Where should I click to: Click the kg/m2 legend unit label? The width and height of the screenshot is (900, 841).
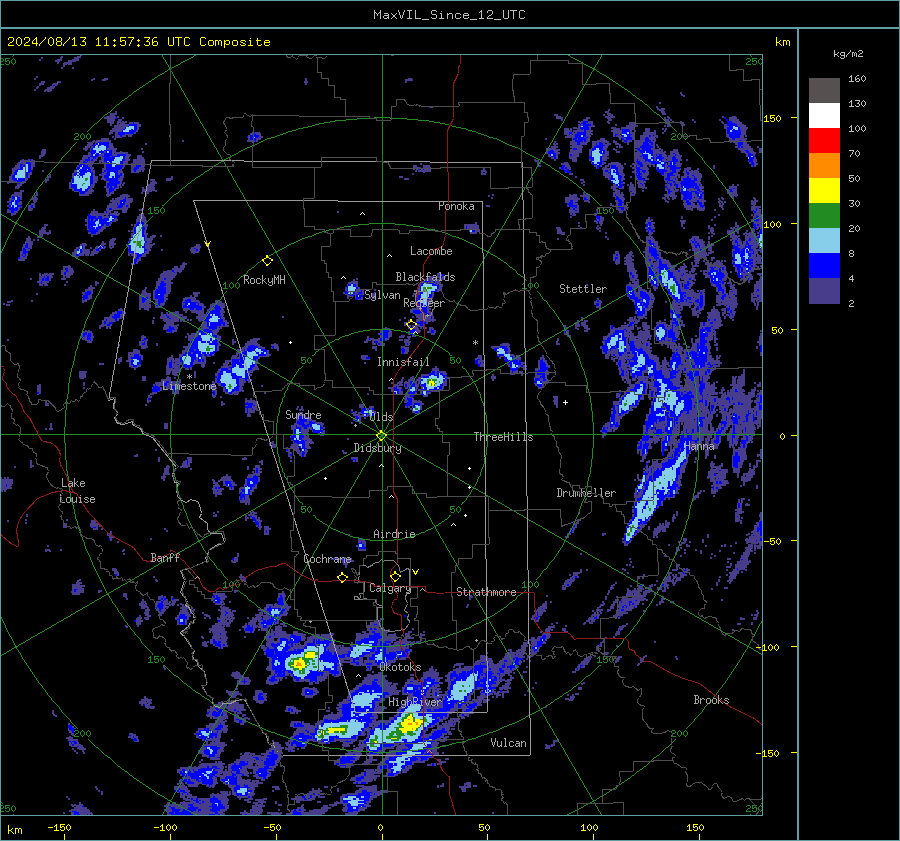click(x=848, y=54)
